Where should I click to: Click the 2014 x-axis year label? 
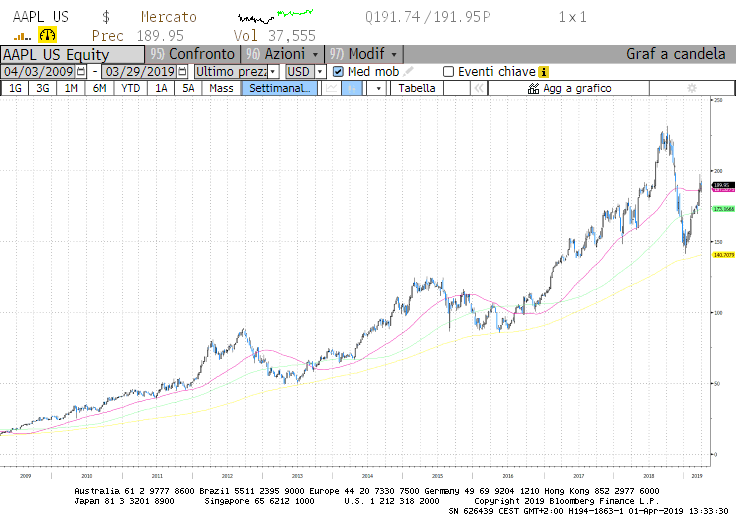[x=367, y=476]
